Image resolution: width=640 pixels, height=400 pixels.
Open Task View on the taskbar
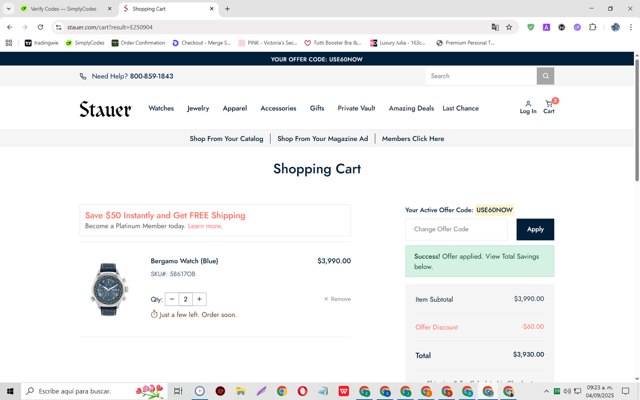tap(178, 391)
